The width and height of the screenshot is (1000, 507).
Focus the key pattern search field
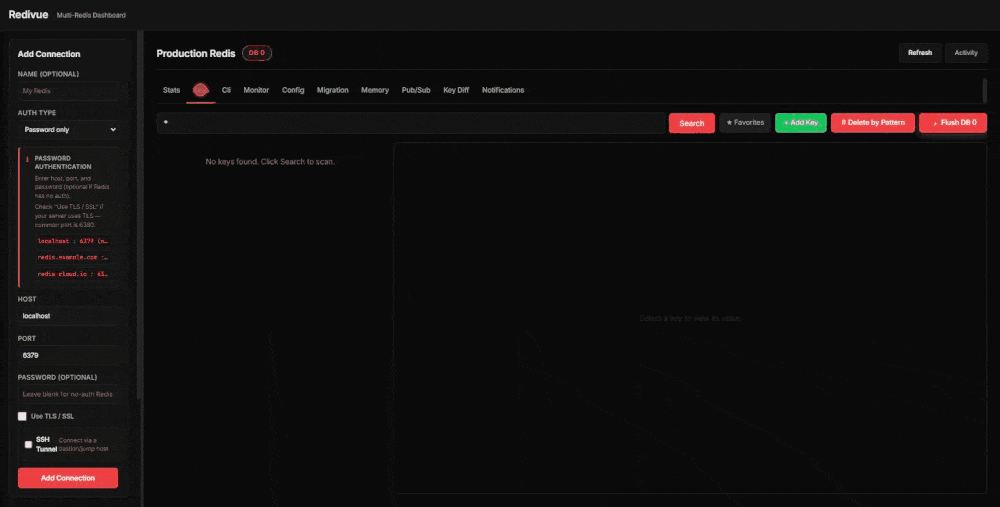click(411, 122)
